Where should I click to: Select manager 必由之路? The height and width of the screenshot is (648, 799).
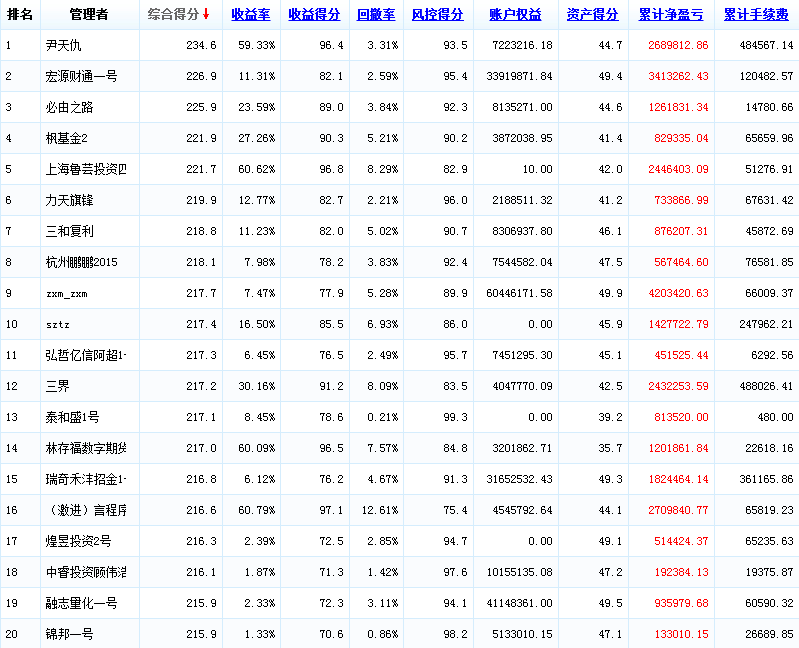click(x=70, y=107)
